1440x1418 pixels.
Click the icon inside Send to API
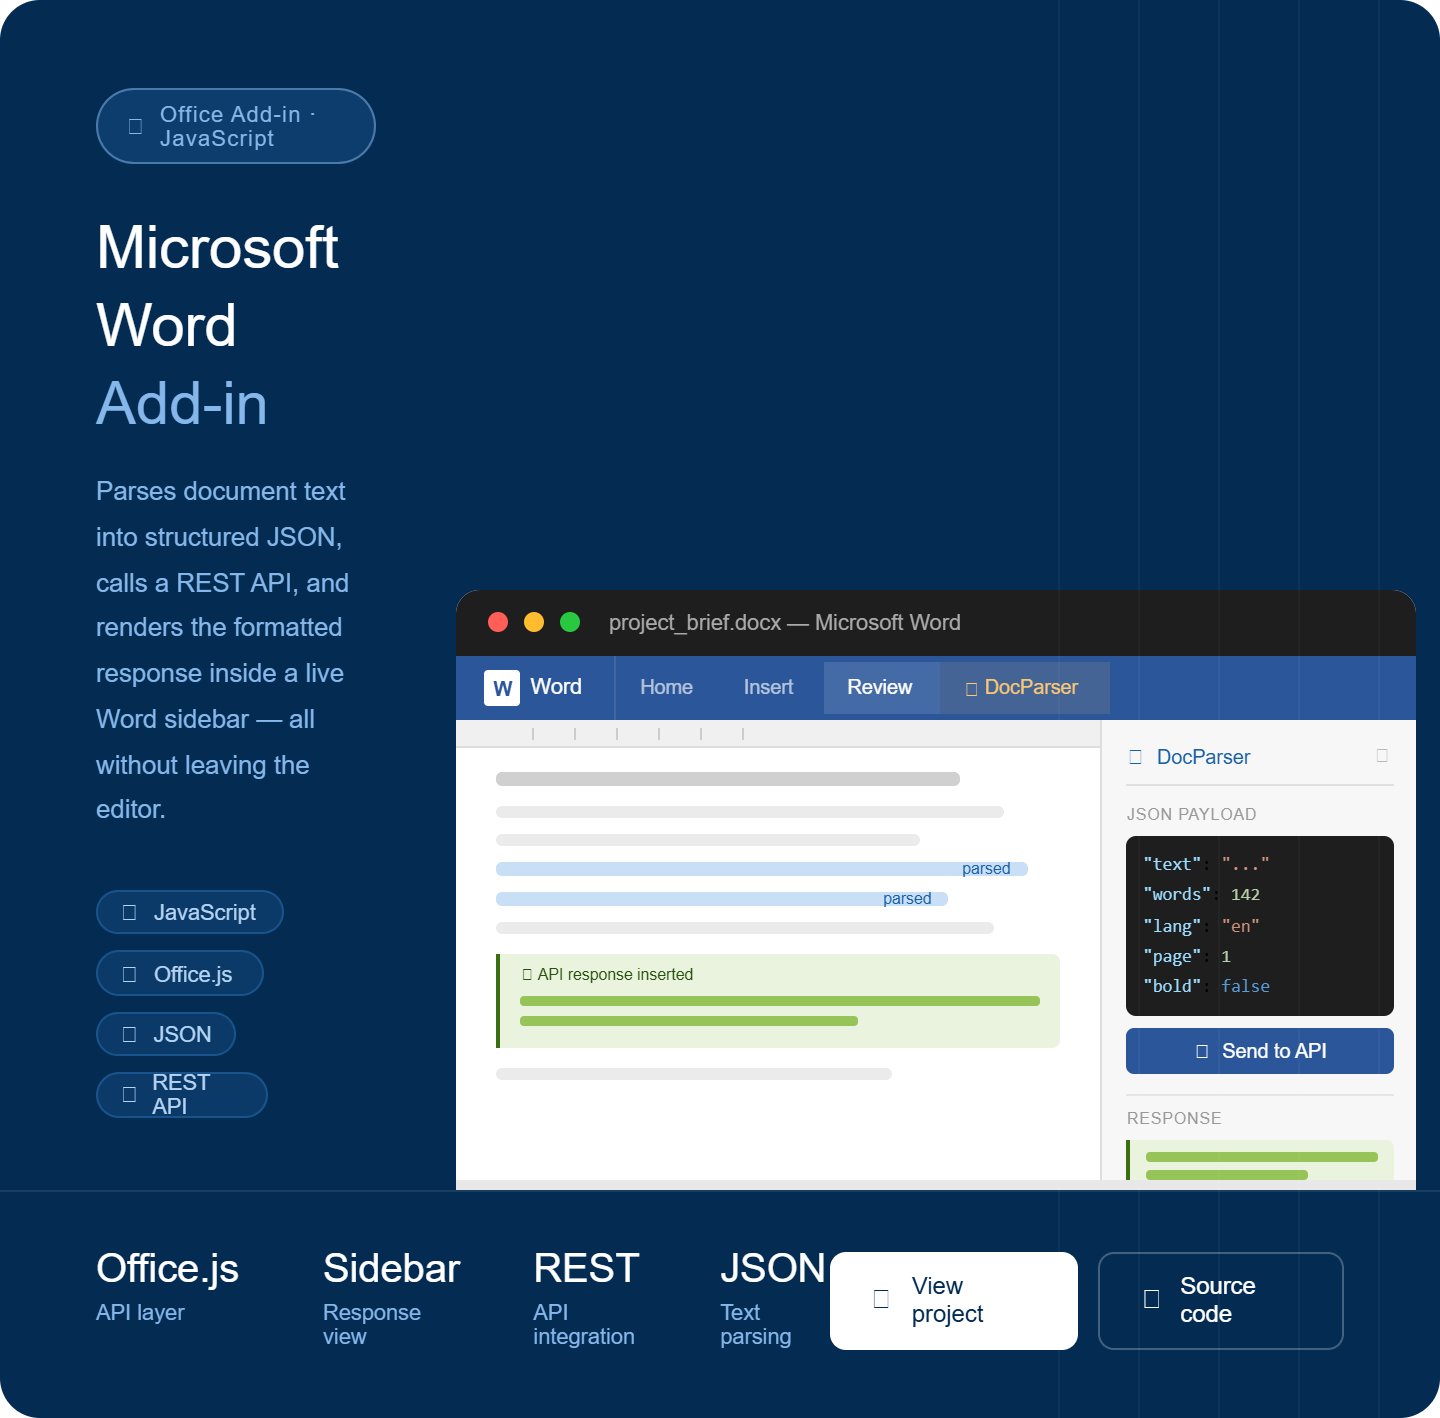[x=1202, y=1051]
